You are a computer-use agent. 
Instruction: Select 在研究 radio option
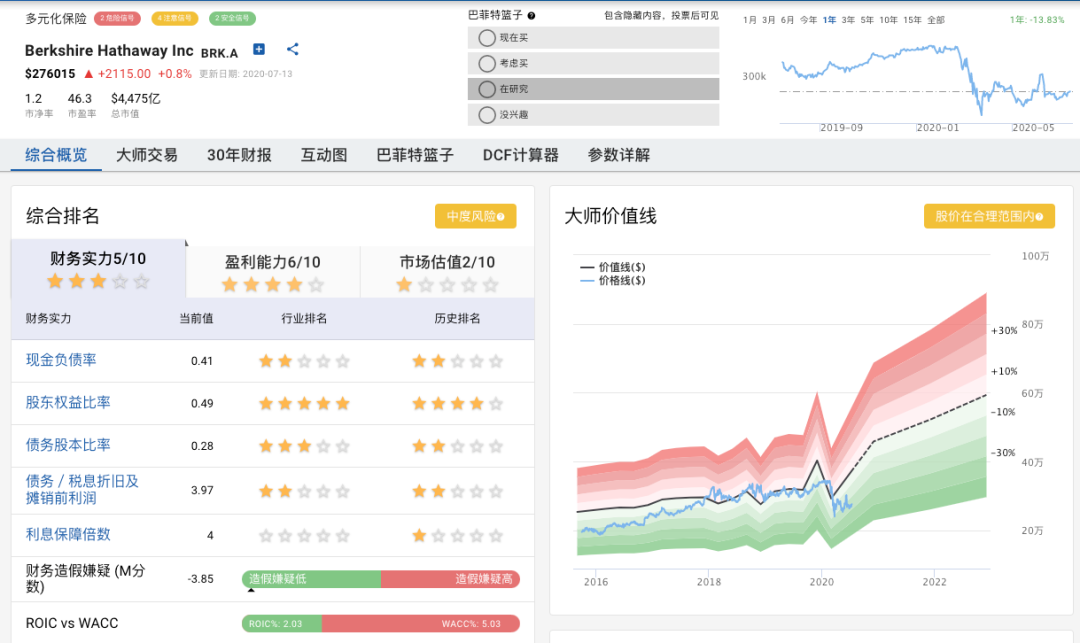487,89
